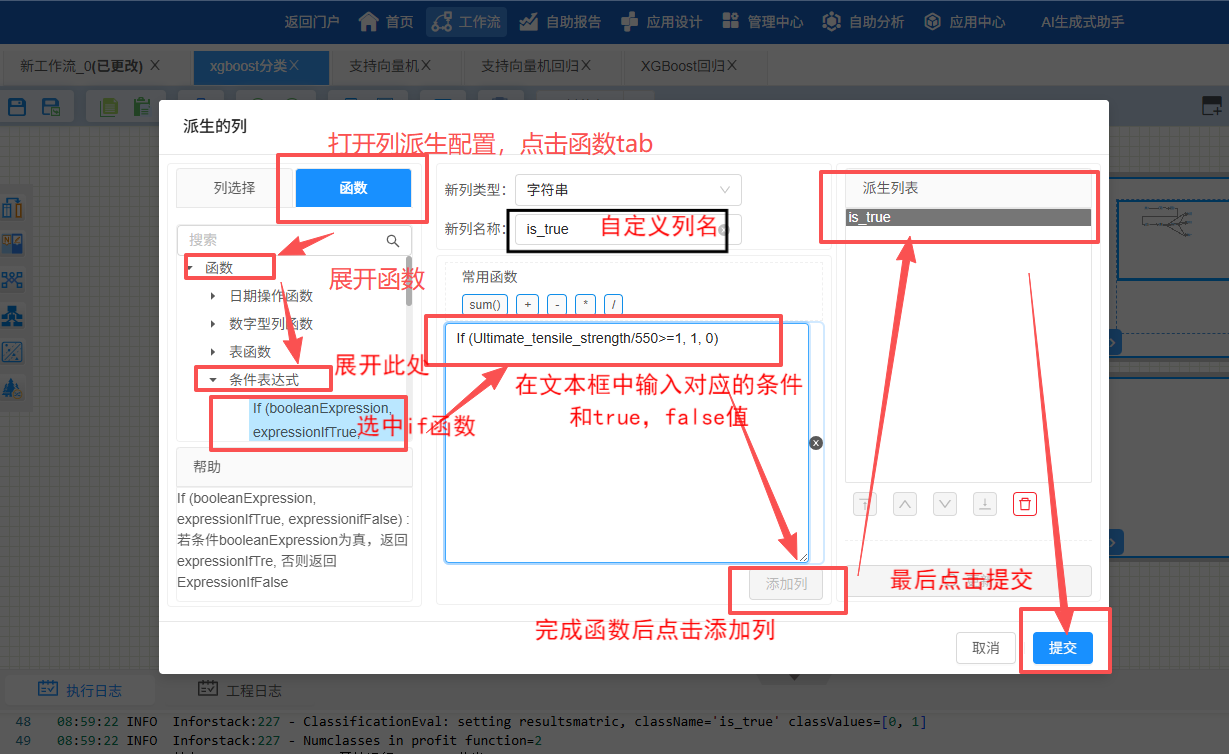保存工作流：点击左上角保存图标

16,106
